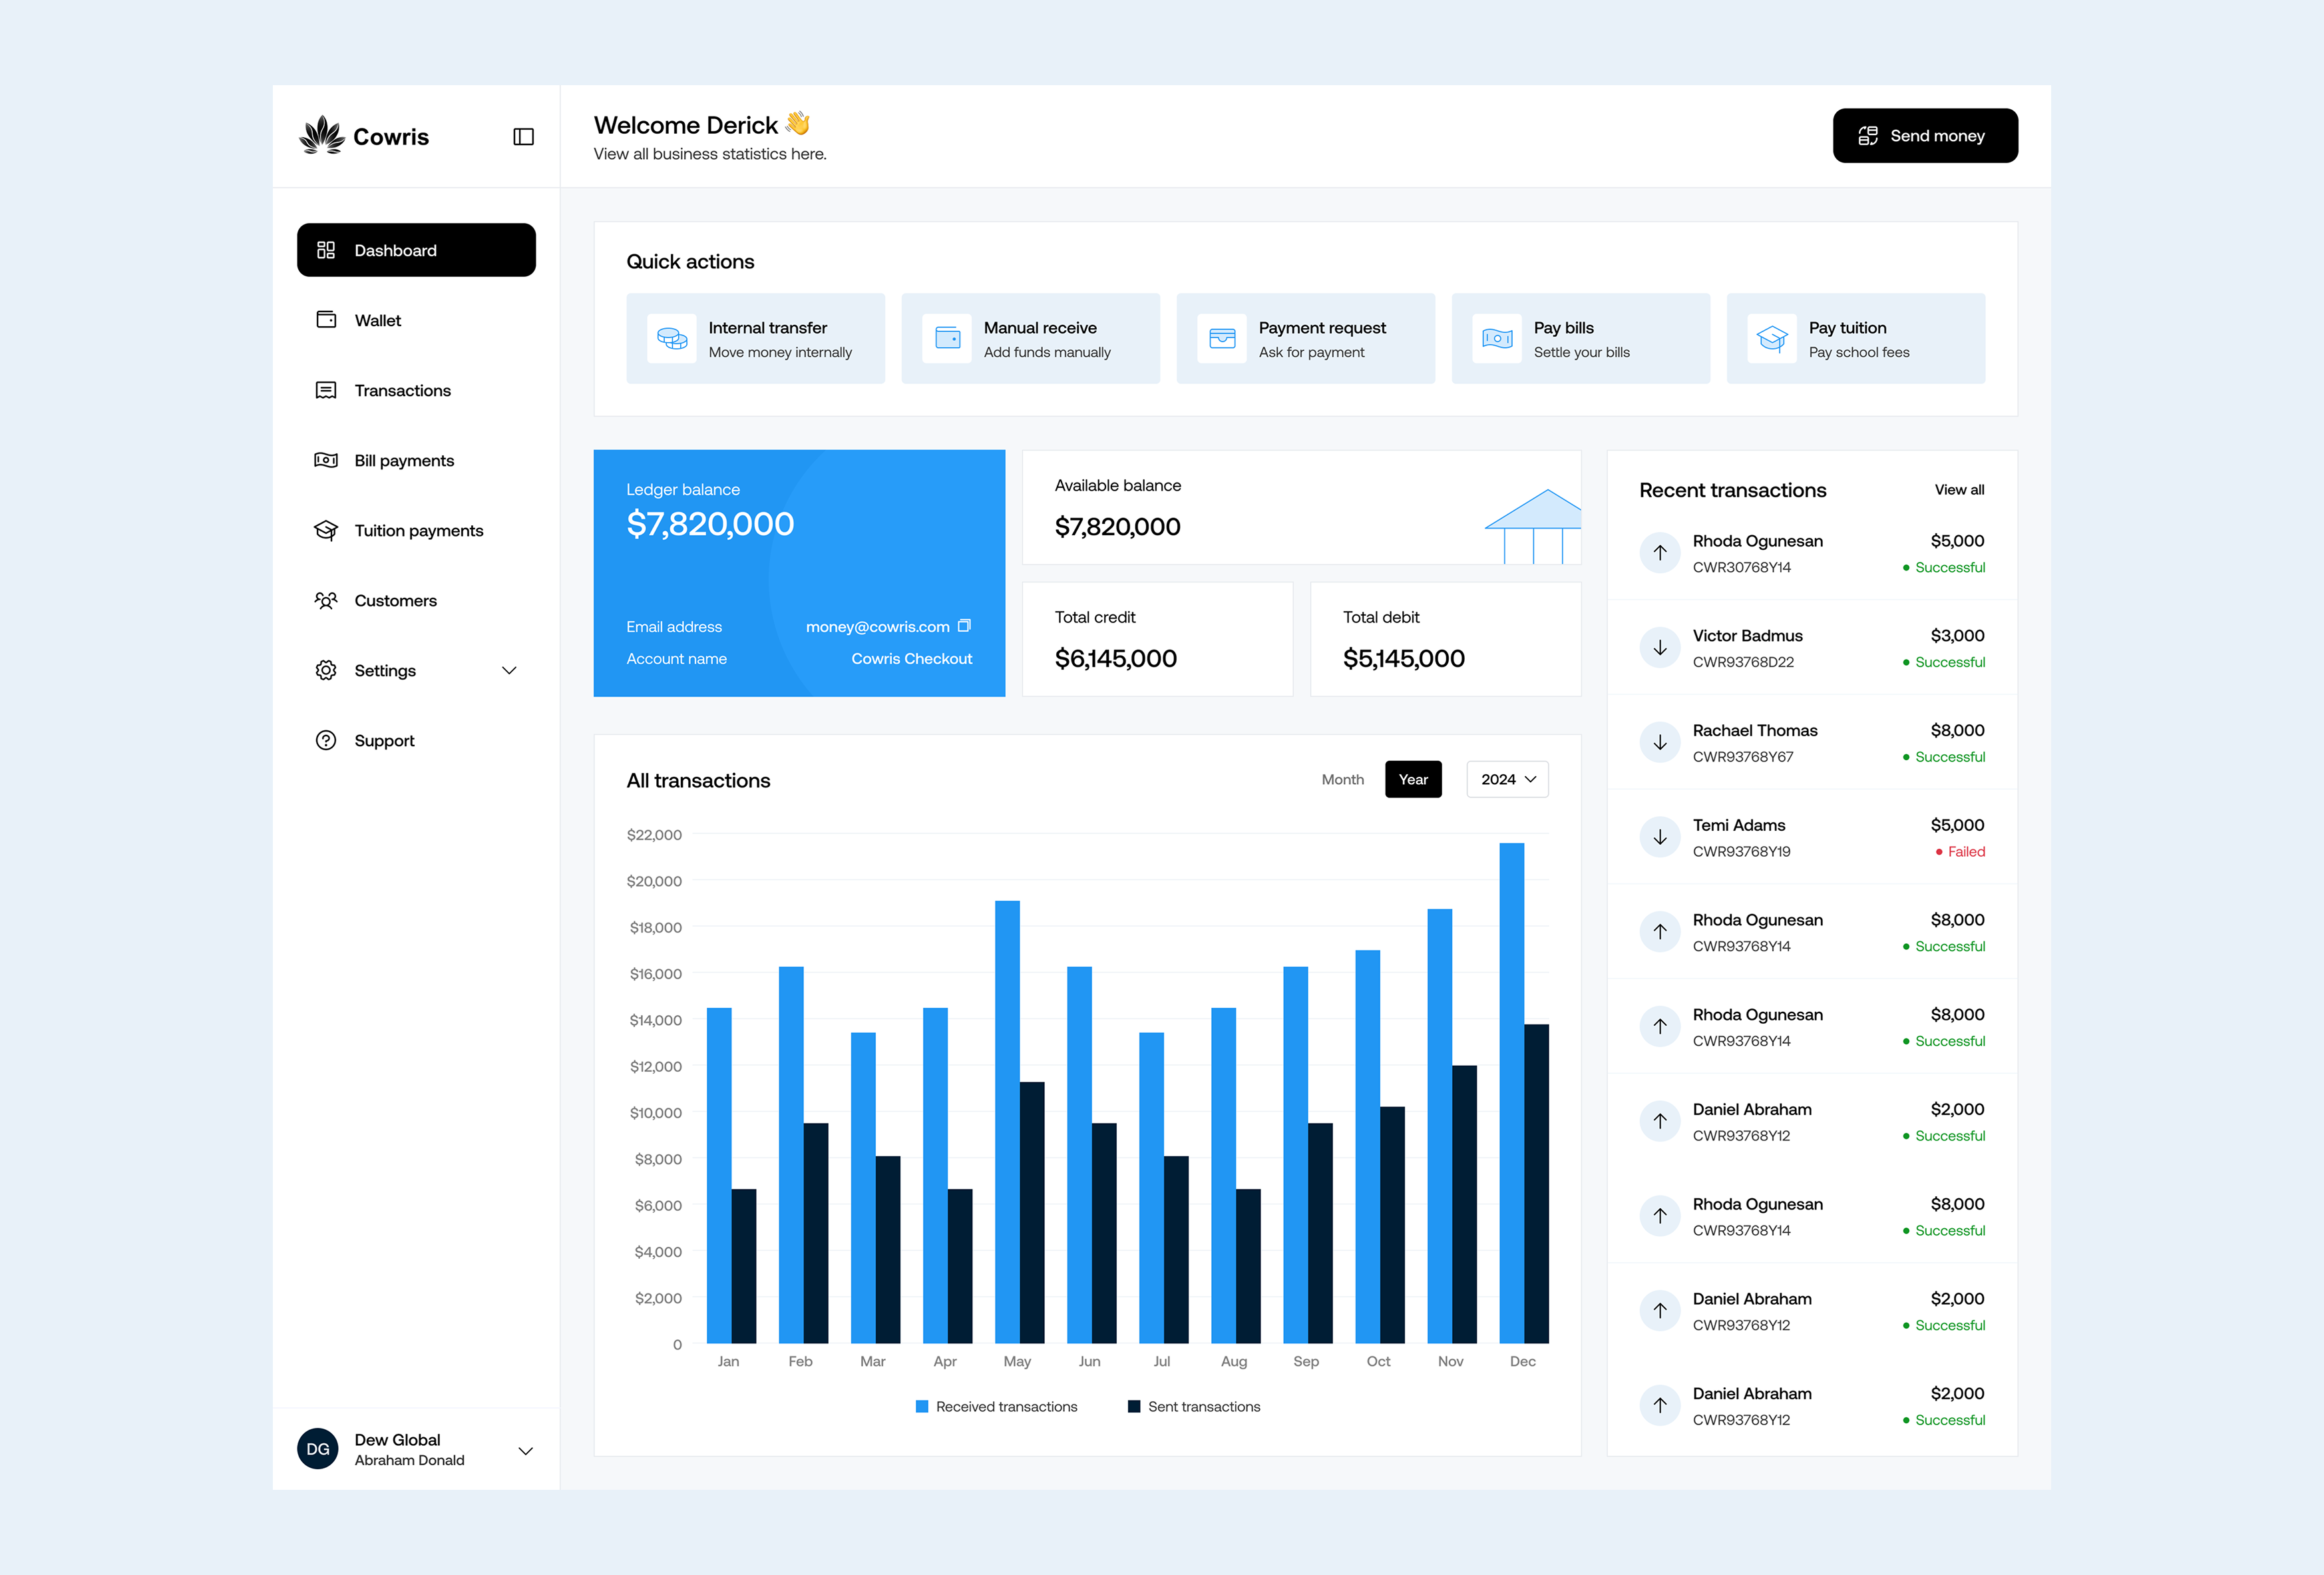Viewport: 2324px width, 1575px height.
Task: Click the up arrow on Rhoda Ogunesan CWR30768Y14
Action: point(1660,553)
